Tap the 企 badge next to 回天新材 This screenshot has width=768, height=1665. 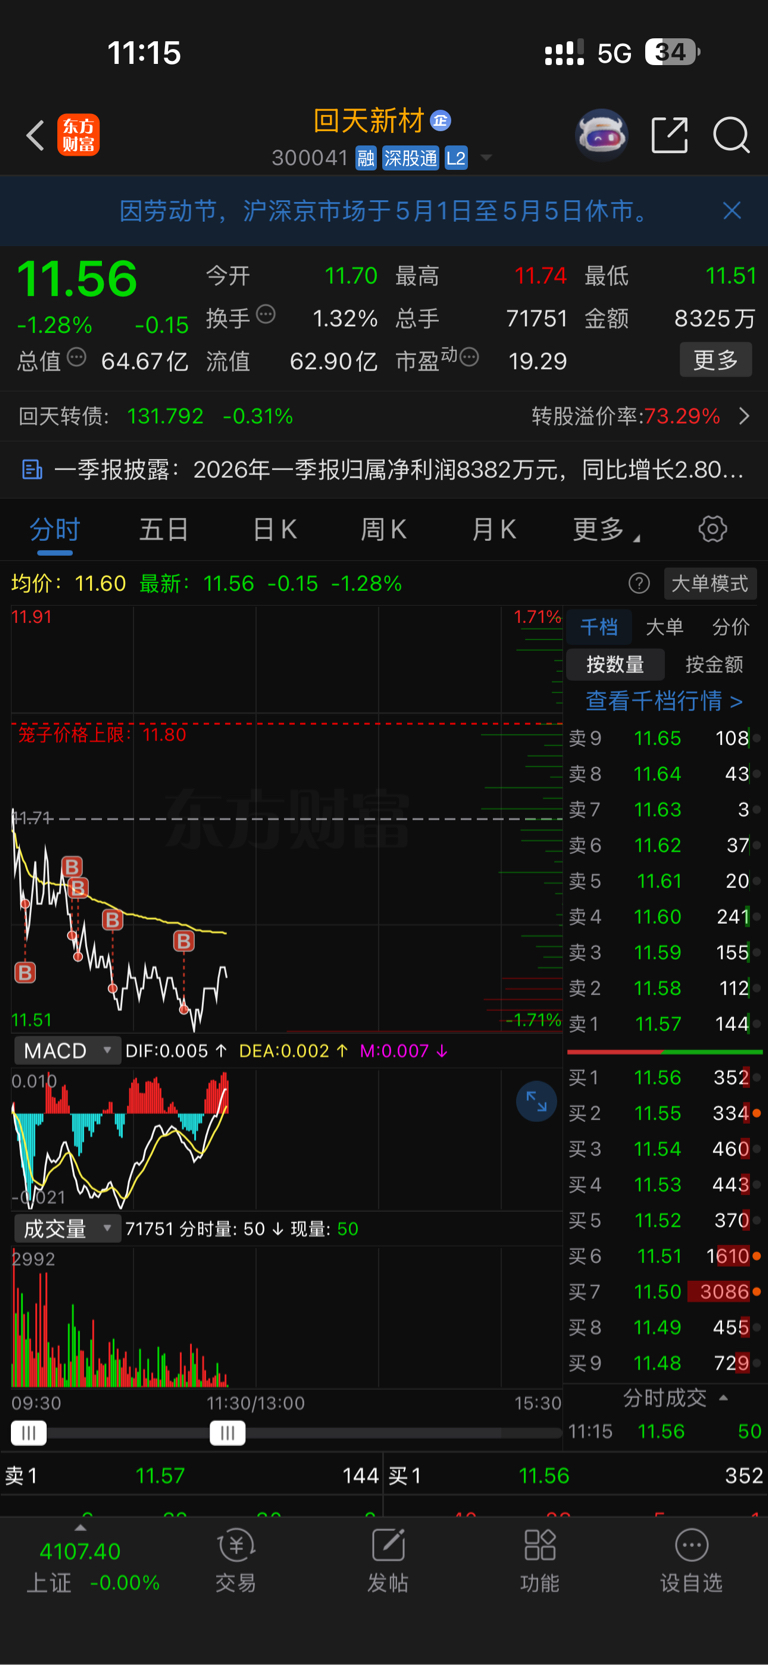[x=441, y=121]
